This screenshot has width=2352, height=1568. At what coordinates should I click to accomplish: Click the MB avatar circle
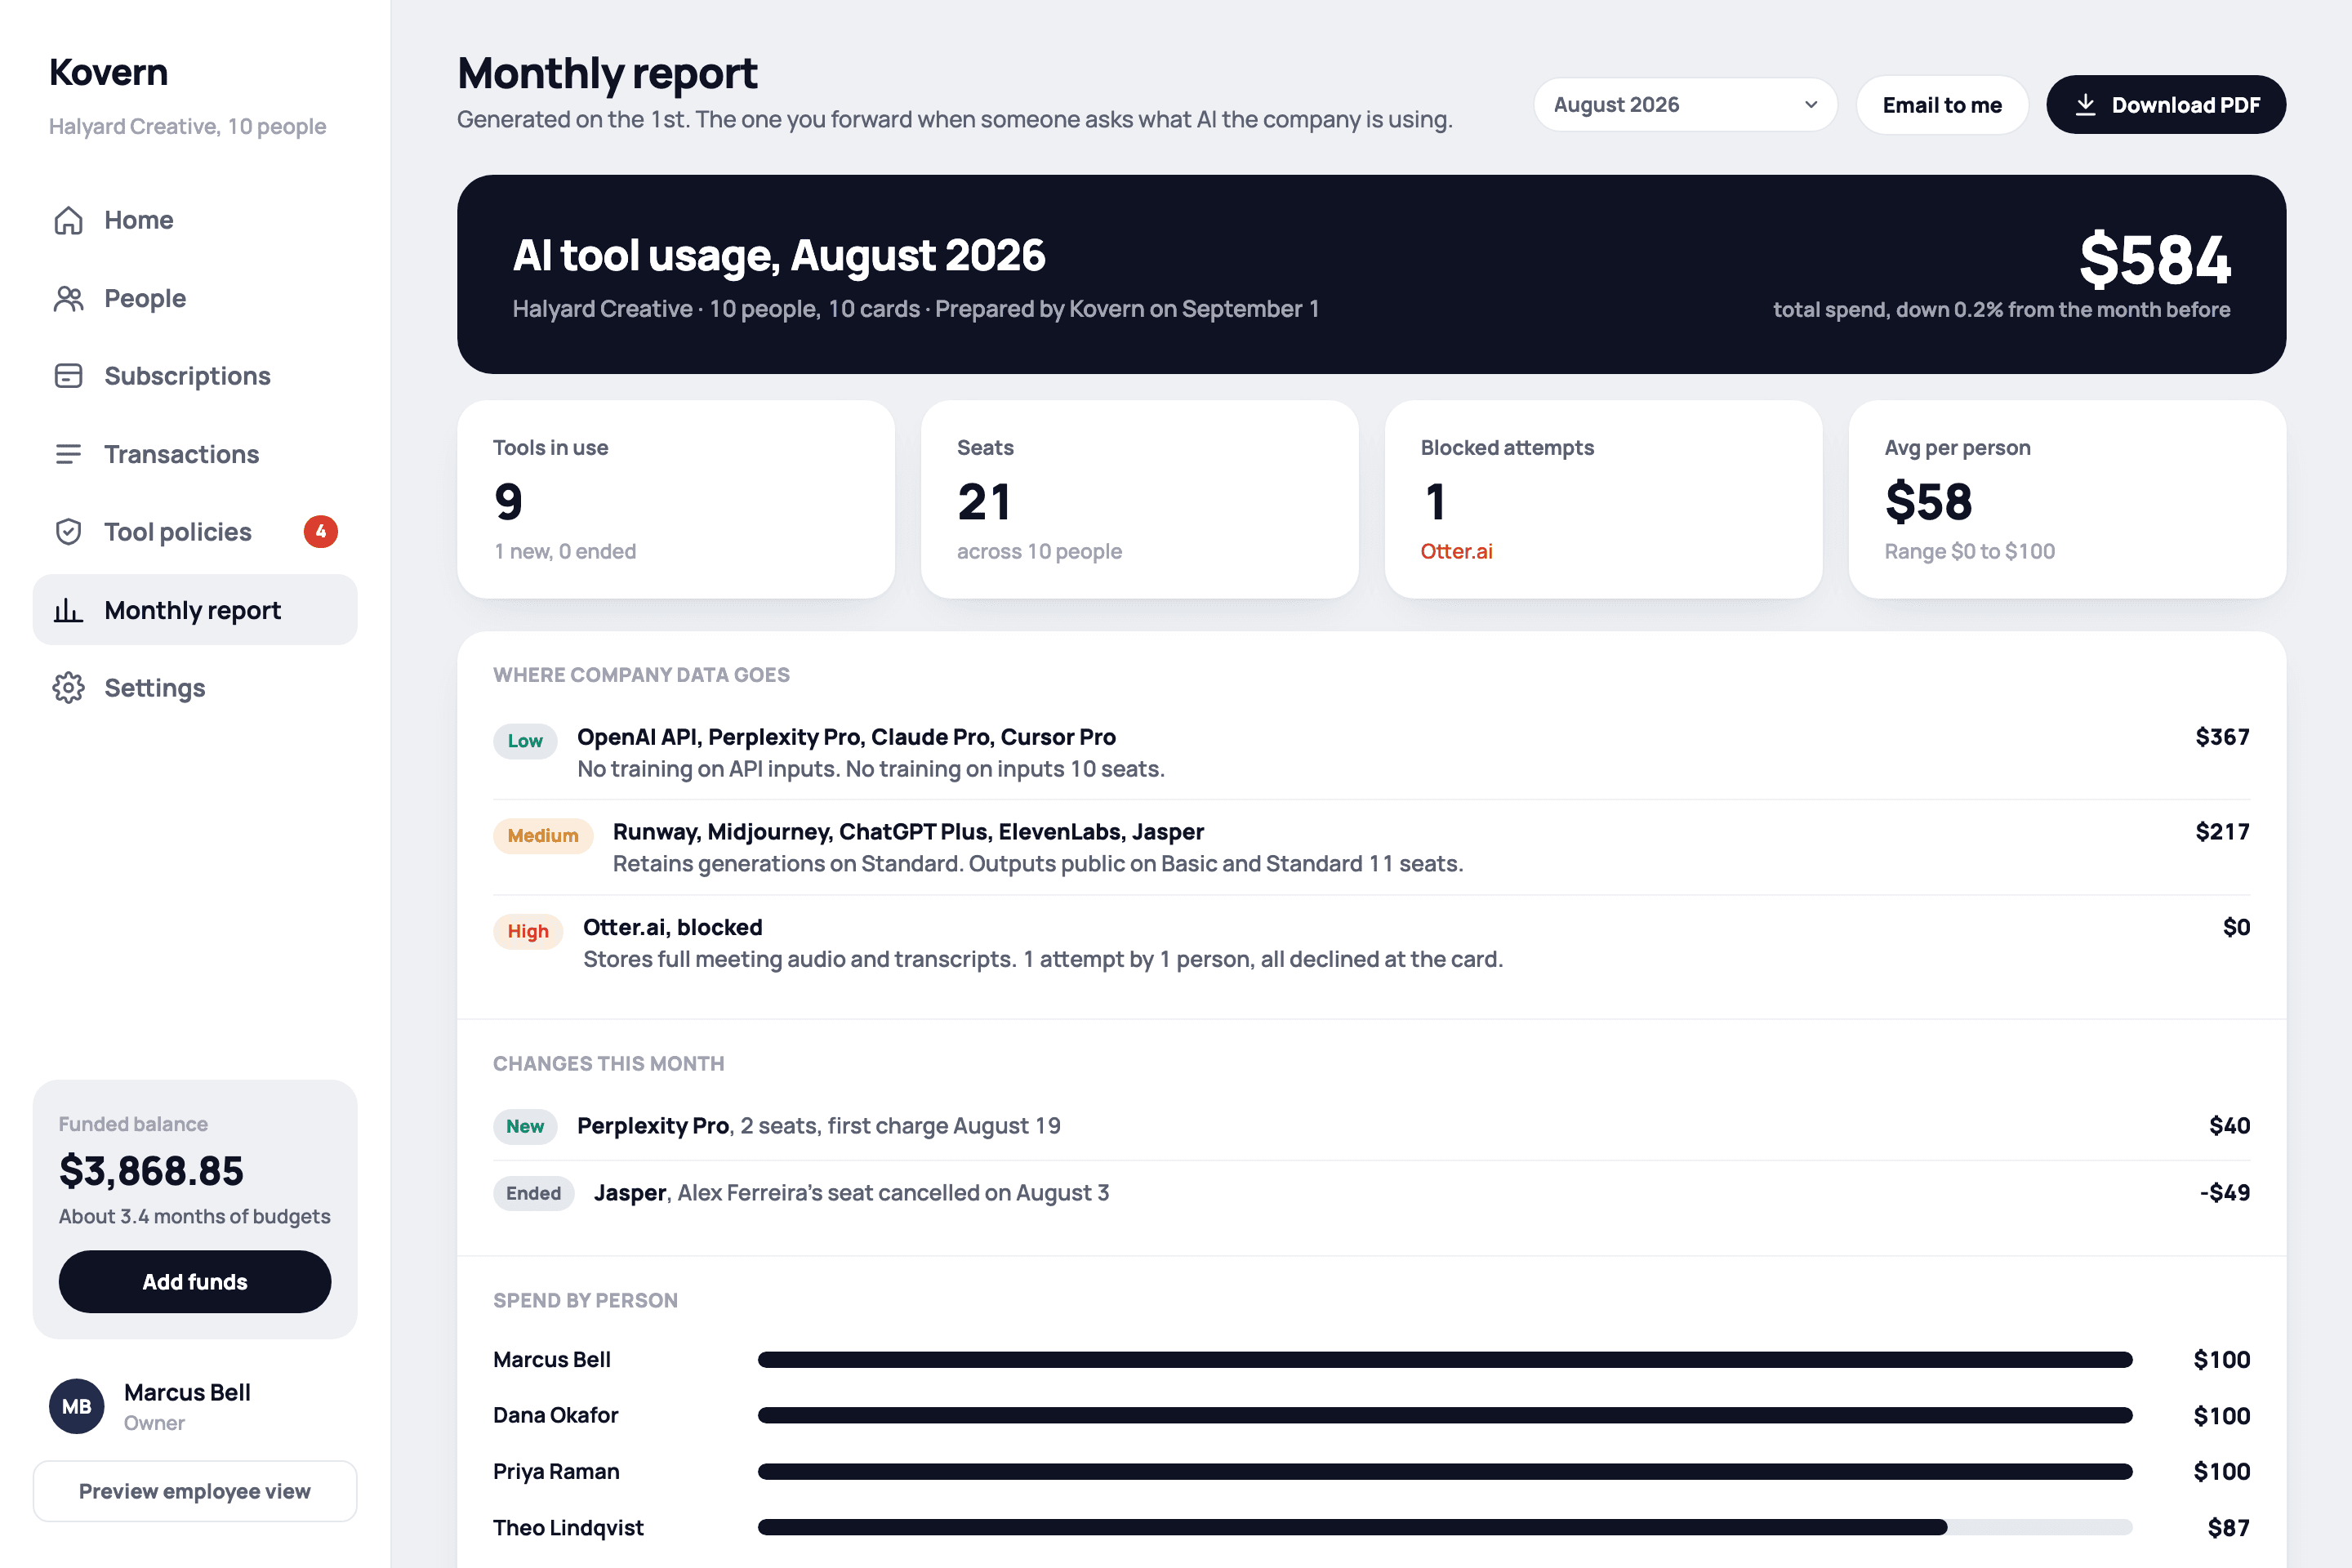click(77, 1406)
